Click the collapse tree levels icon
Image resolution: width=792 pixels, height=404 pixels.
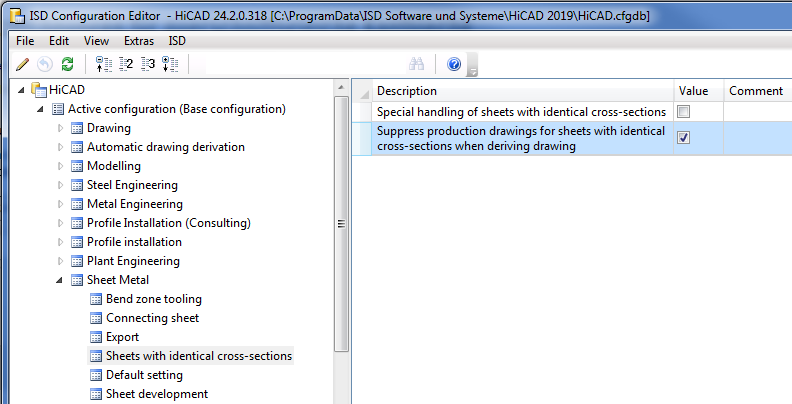point(104,65)
